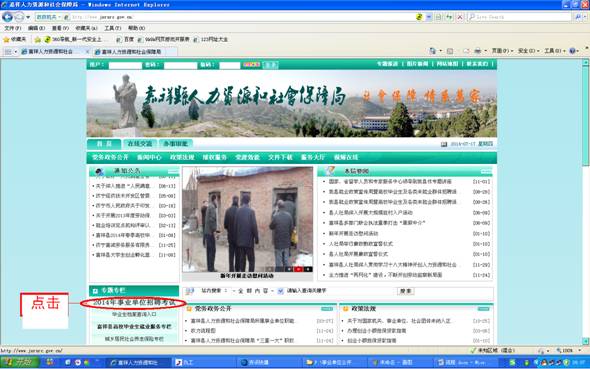Click the Home icon in the command bar
The width and height of the screenshot is (590, 369).
432,51
